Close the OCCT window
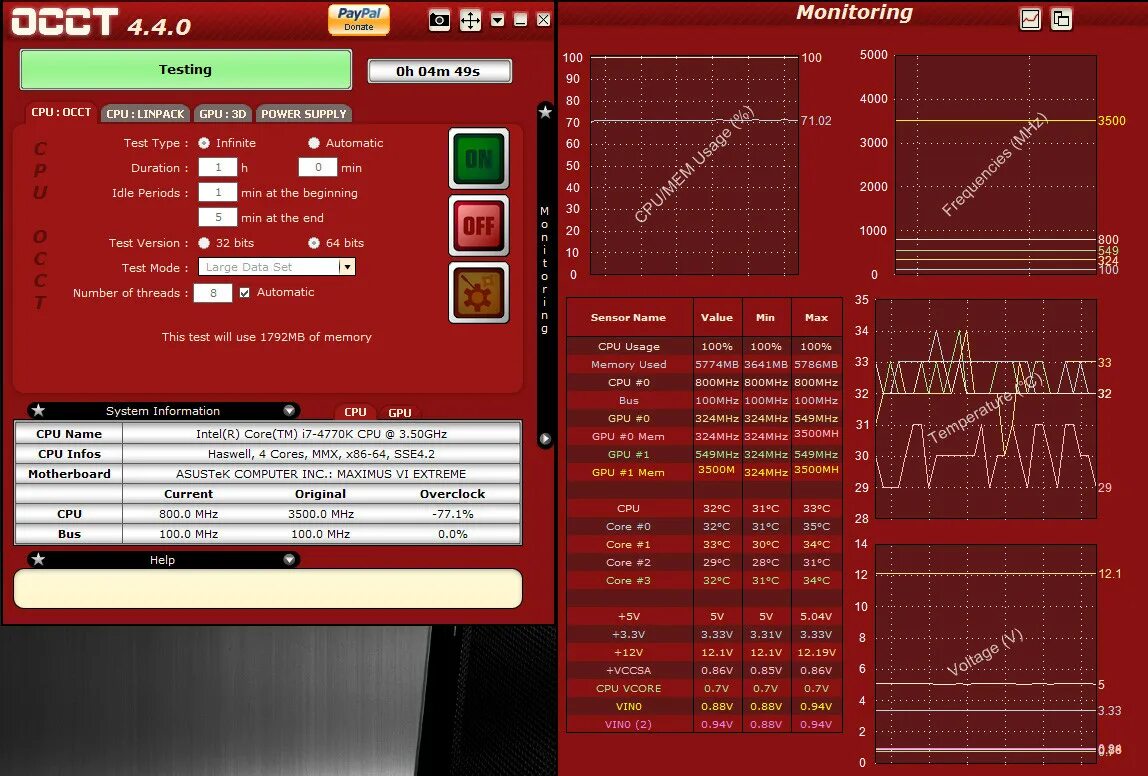Viewport: 1148px width, 776px height. click(543, 20)
